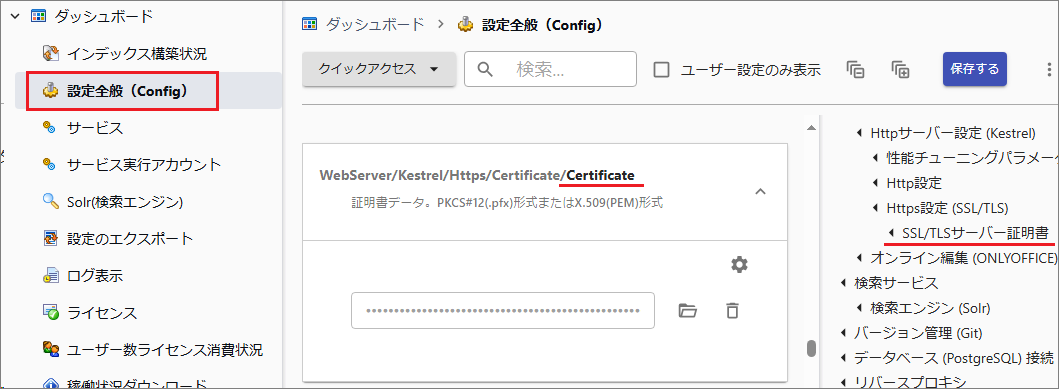
Task: Toggle ユーザー設定のみ表示 checkbox
Action: click(x=662, y=70)
